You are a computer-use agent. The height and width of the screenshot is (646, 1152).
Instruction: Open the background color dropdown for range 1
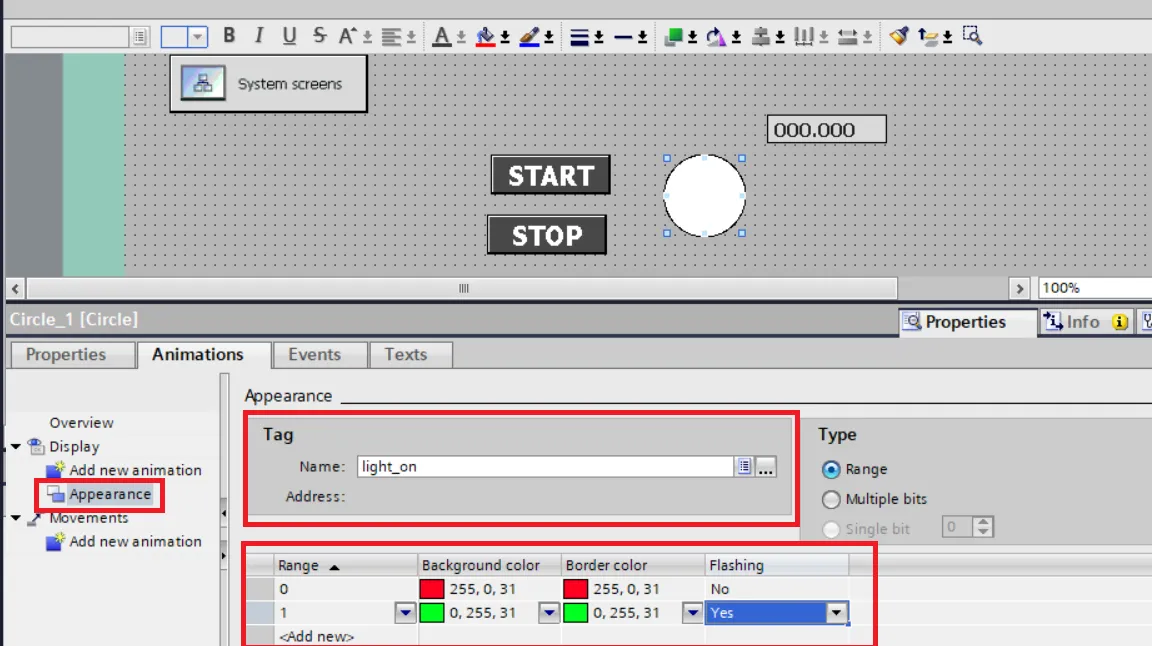(x=549, y=612)
